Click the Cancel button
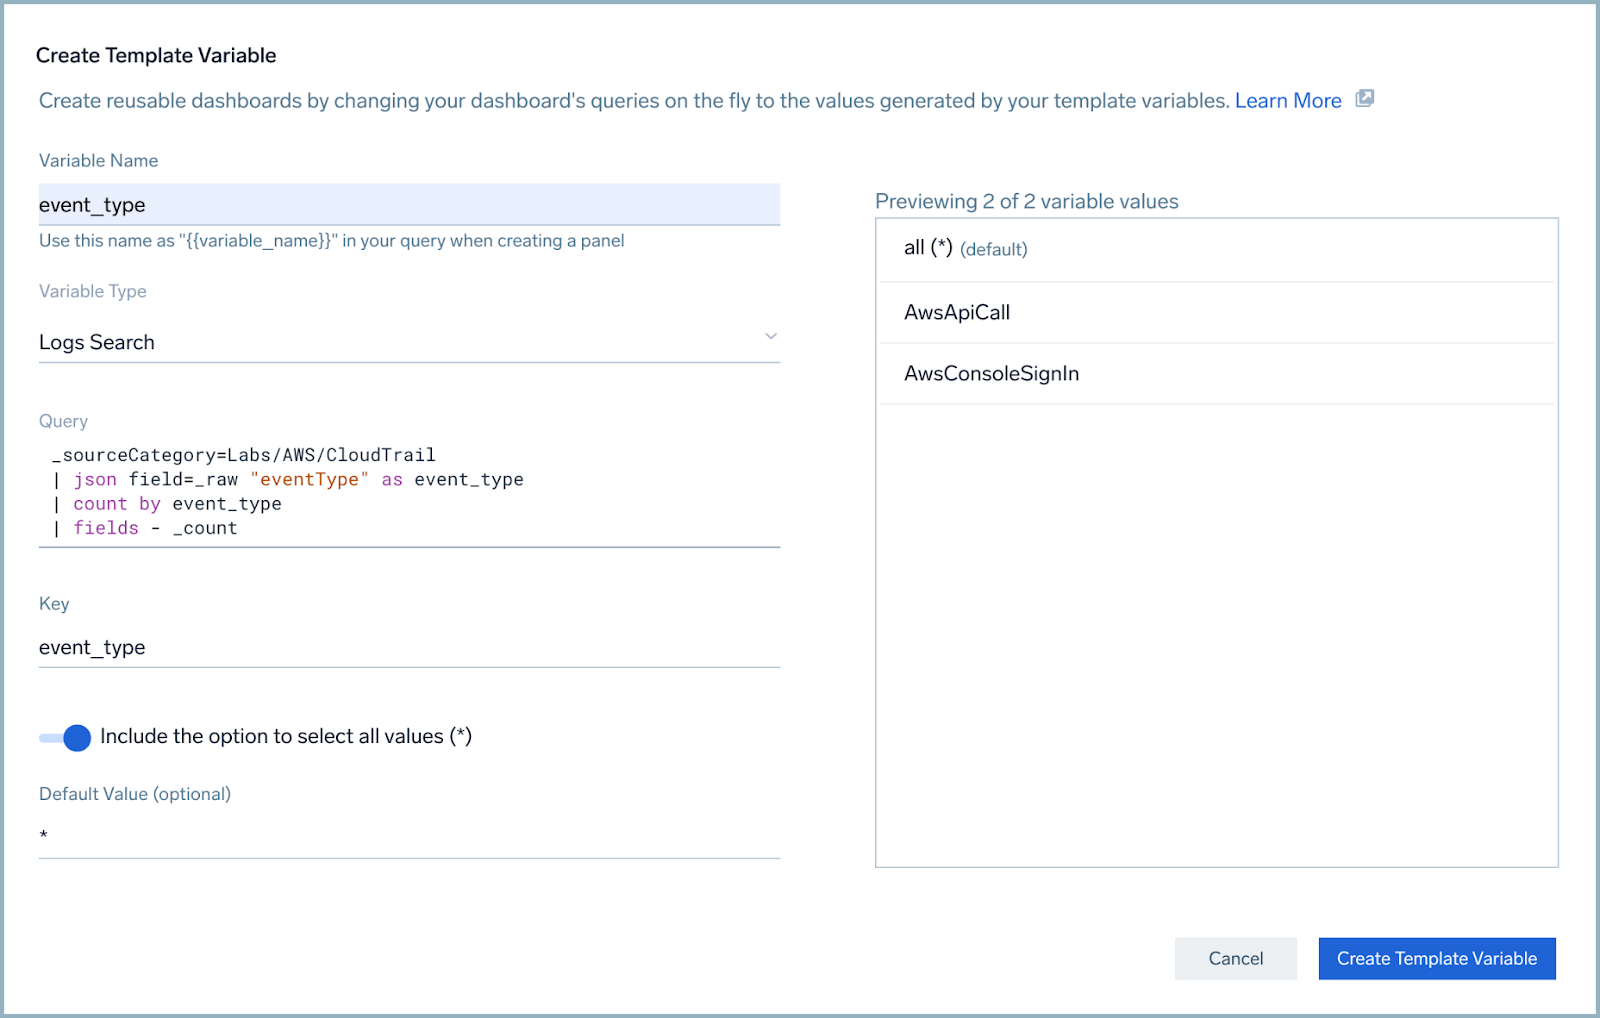The image size is (1600, 1018). pos(1235,958)
